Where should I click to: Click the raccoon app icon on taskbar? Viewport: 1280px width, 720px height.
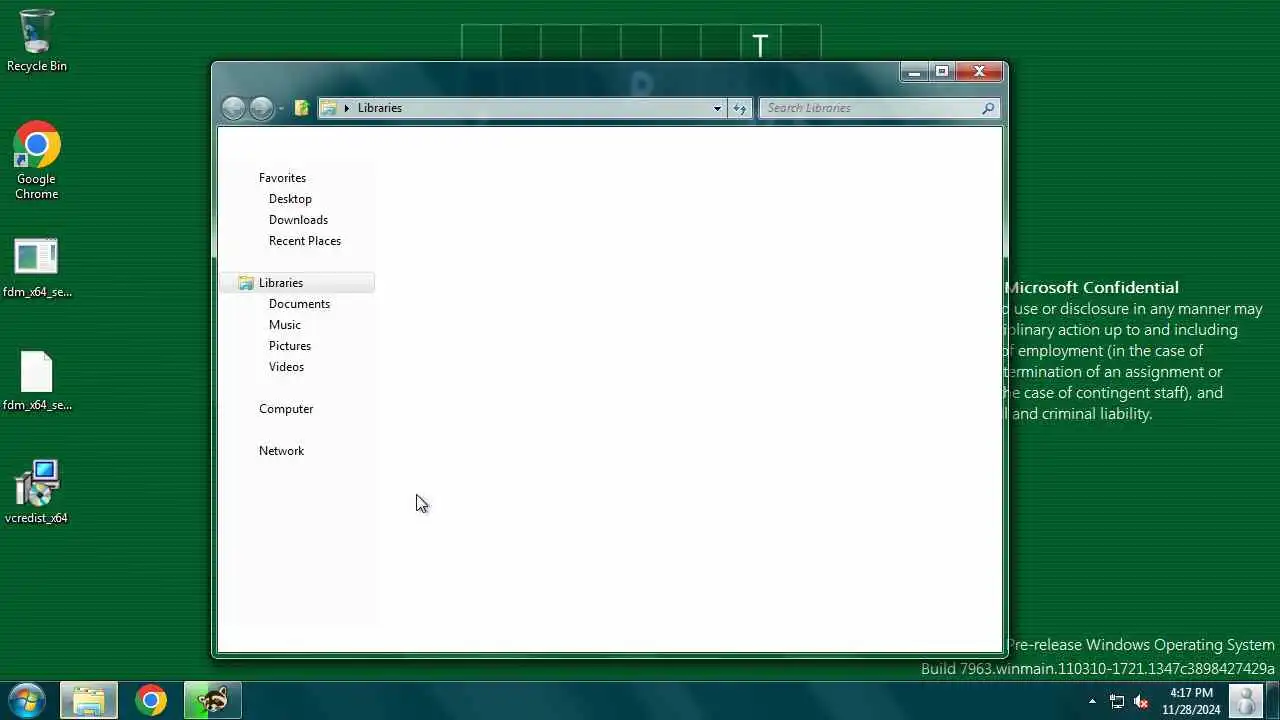point(212,700)
